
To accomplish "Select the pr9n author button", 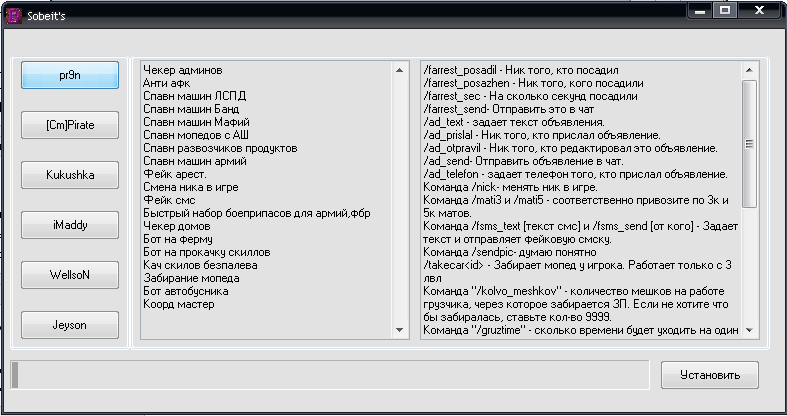I will pos(70,74).
